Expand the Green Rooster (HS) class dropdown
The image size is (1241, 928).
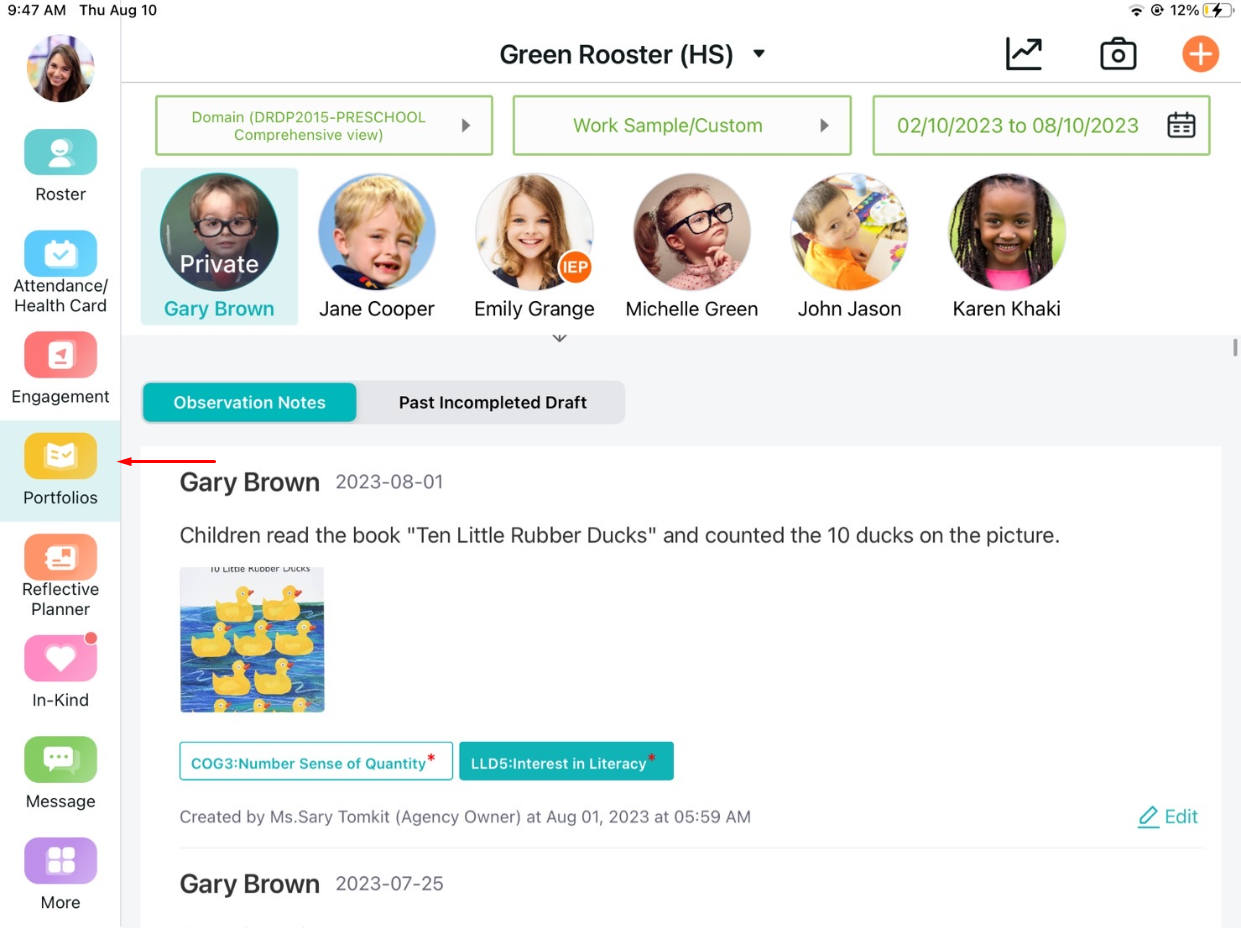tap(632, 54)
